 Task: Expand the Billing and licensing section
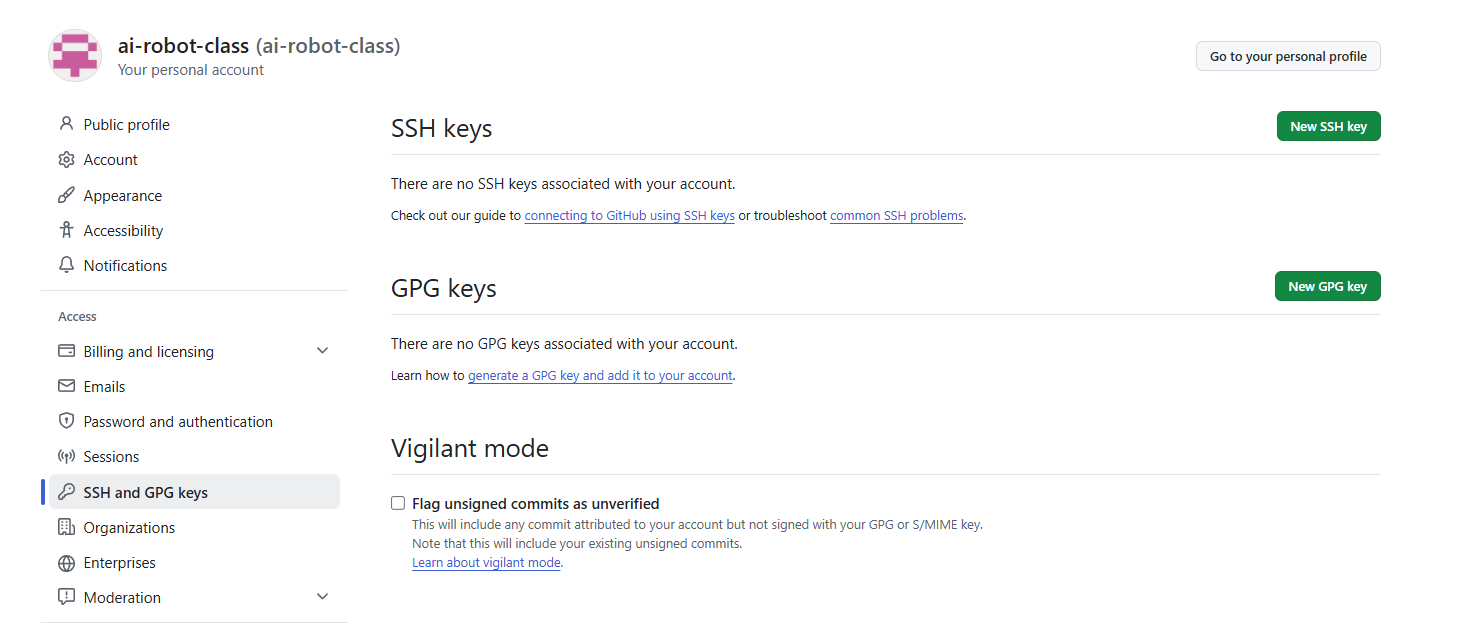[322, 350]
